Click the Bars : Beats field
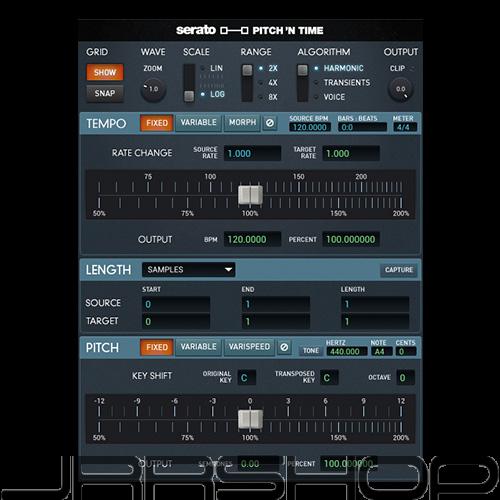The height and width of the screenshot is (500, 500). 362,127
